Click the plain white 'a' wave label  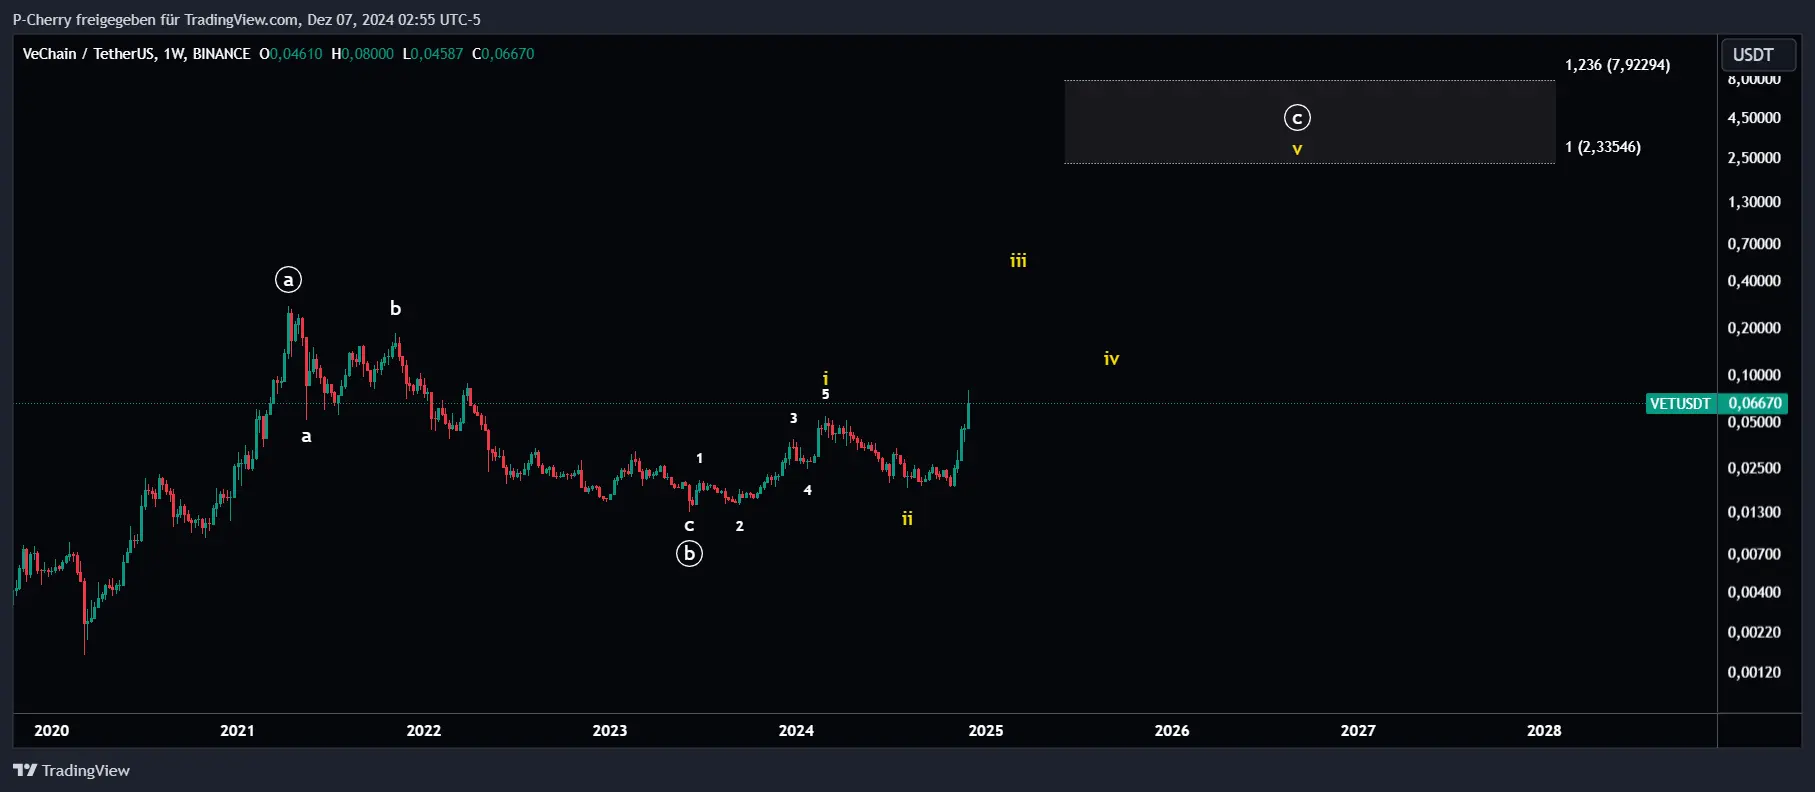pyautogui.click(x=306, y=436)
